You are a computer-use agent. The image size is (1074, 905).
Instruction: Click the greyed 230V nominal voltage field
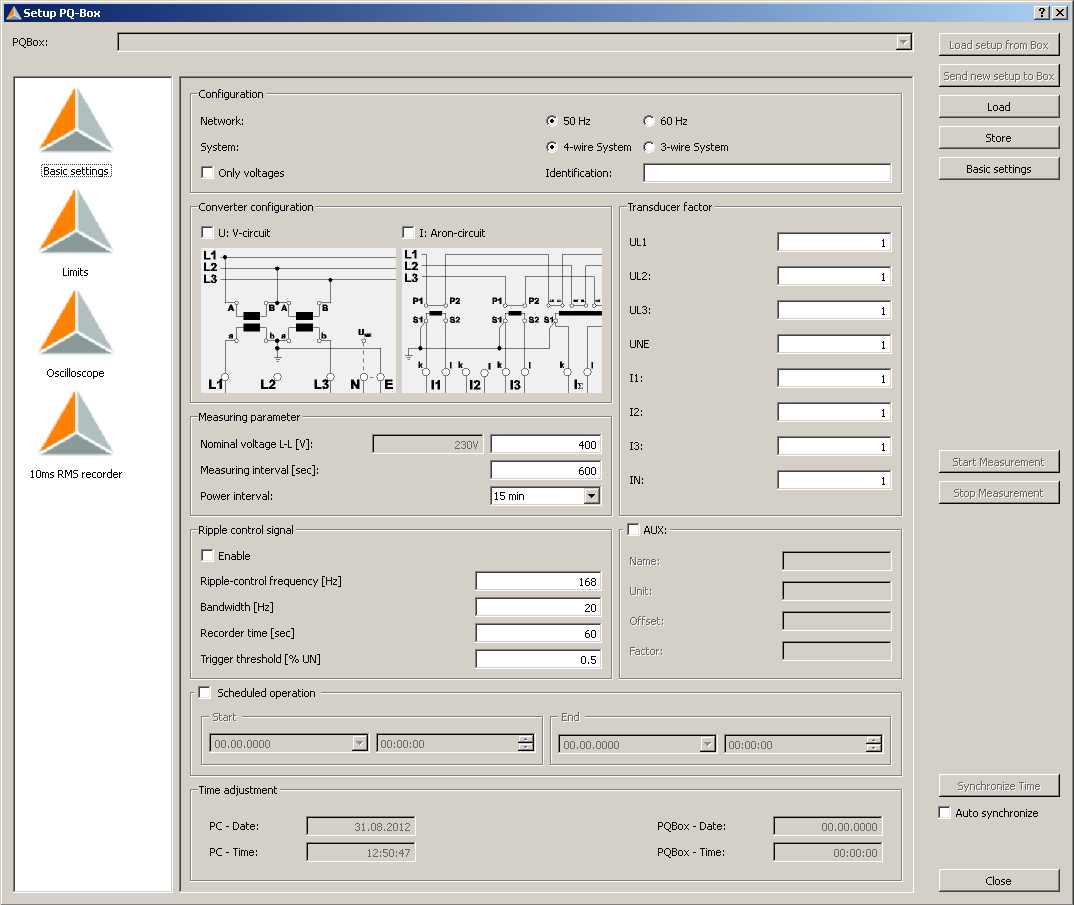428,445
